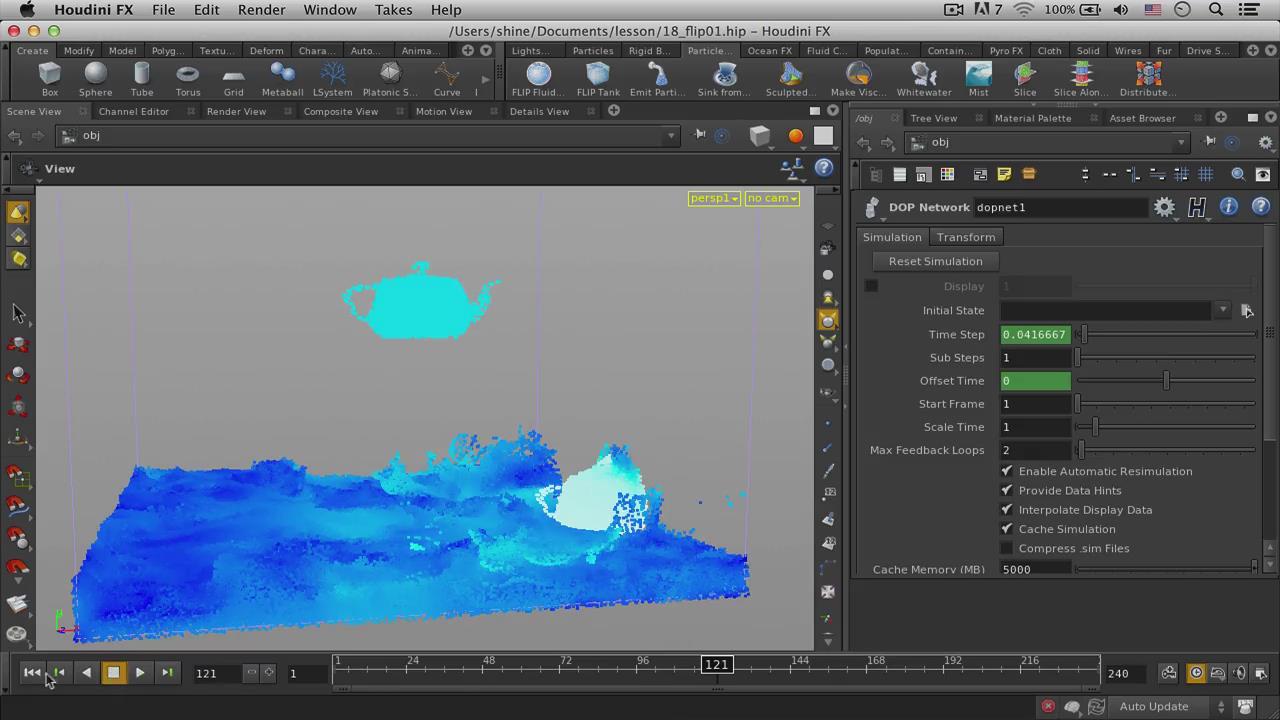Screen dimensions: 1280x720
Task: Click the Start Frame input field
Action: [1036, 404]
